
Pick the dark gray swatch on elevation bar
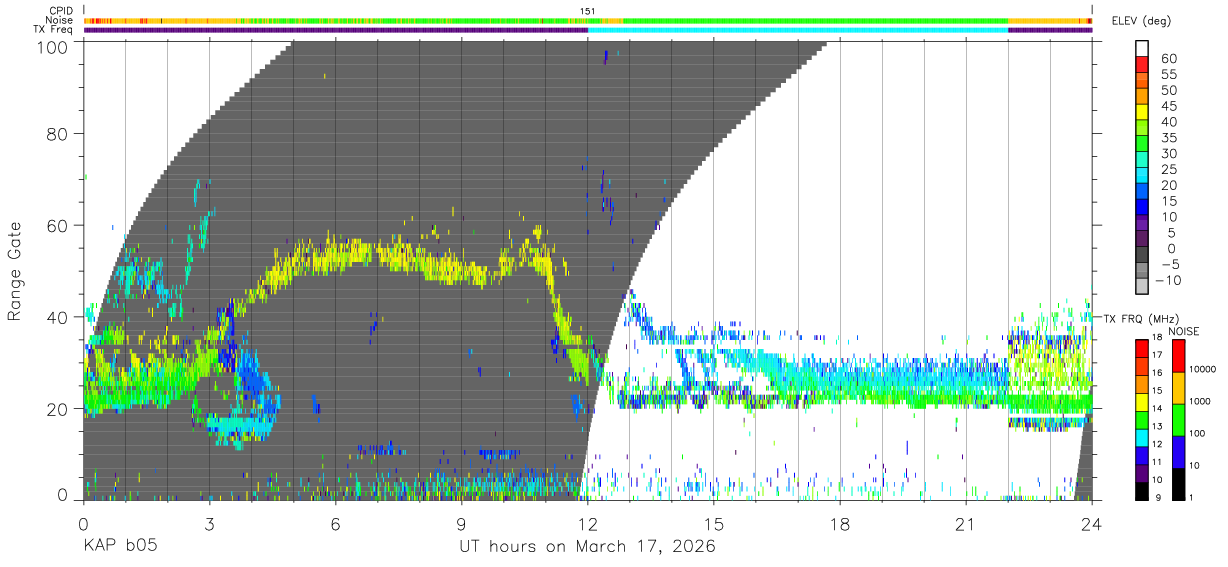pos(1143,256)
